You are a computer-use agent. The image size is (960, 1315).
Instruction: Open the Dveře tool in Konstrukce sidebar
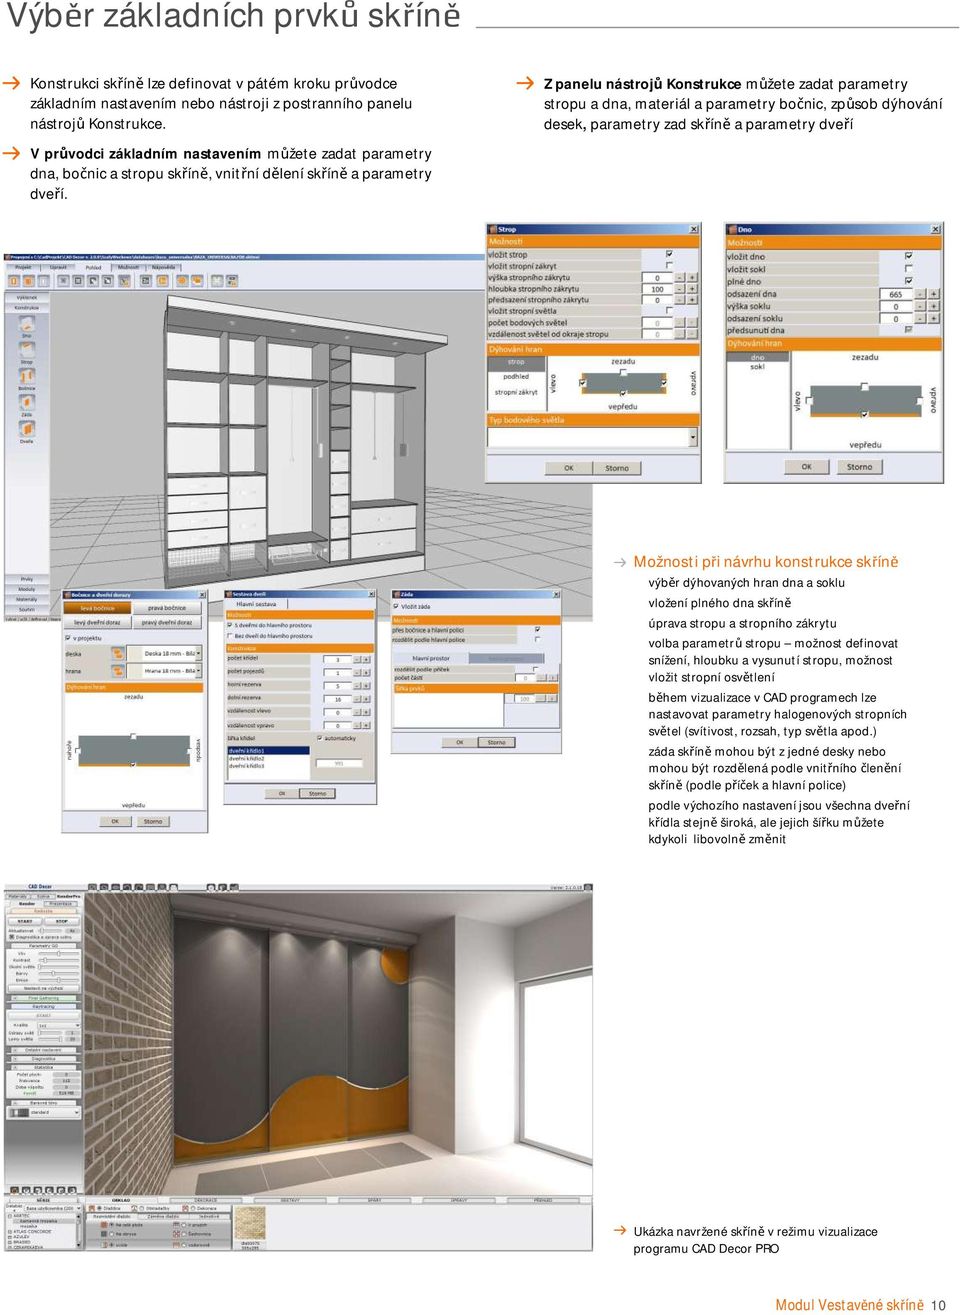[x=26, y=431]
